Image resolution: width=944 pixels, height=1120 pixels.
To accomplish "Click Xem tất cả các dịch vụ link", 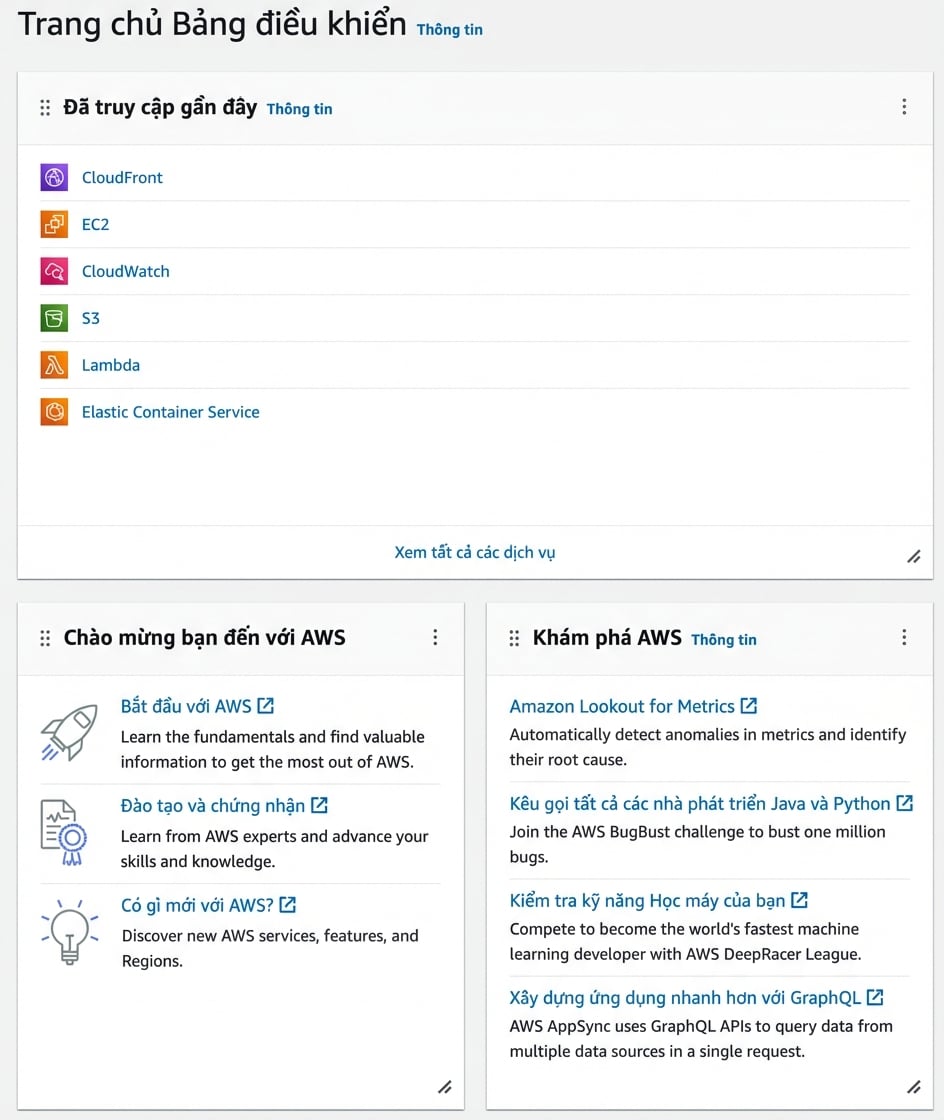I will (475, 552).
